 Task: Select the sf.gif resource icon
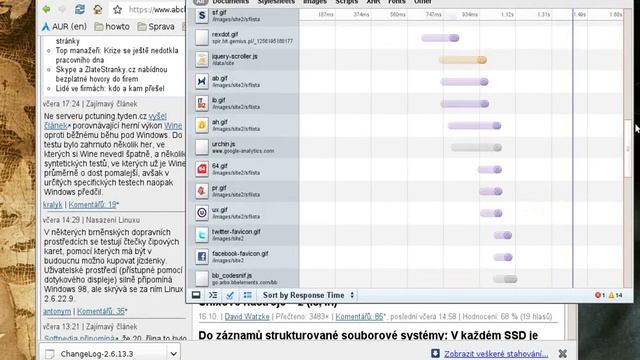click(x=202, y=16)
